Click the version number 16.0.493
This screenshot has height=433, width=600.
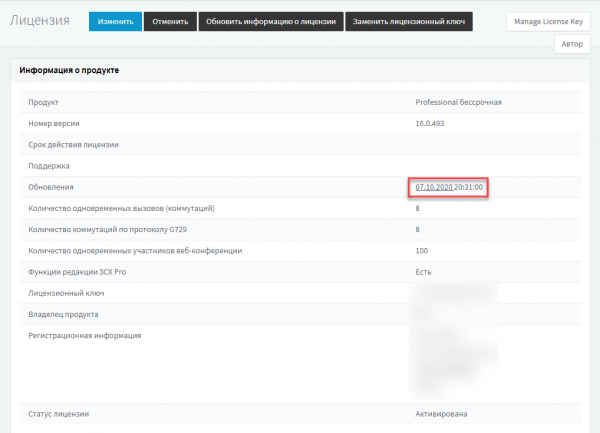coord(432,124)
